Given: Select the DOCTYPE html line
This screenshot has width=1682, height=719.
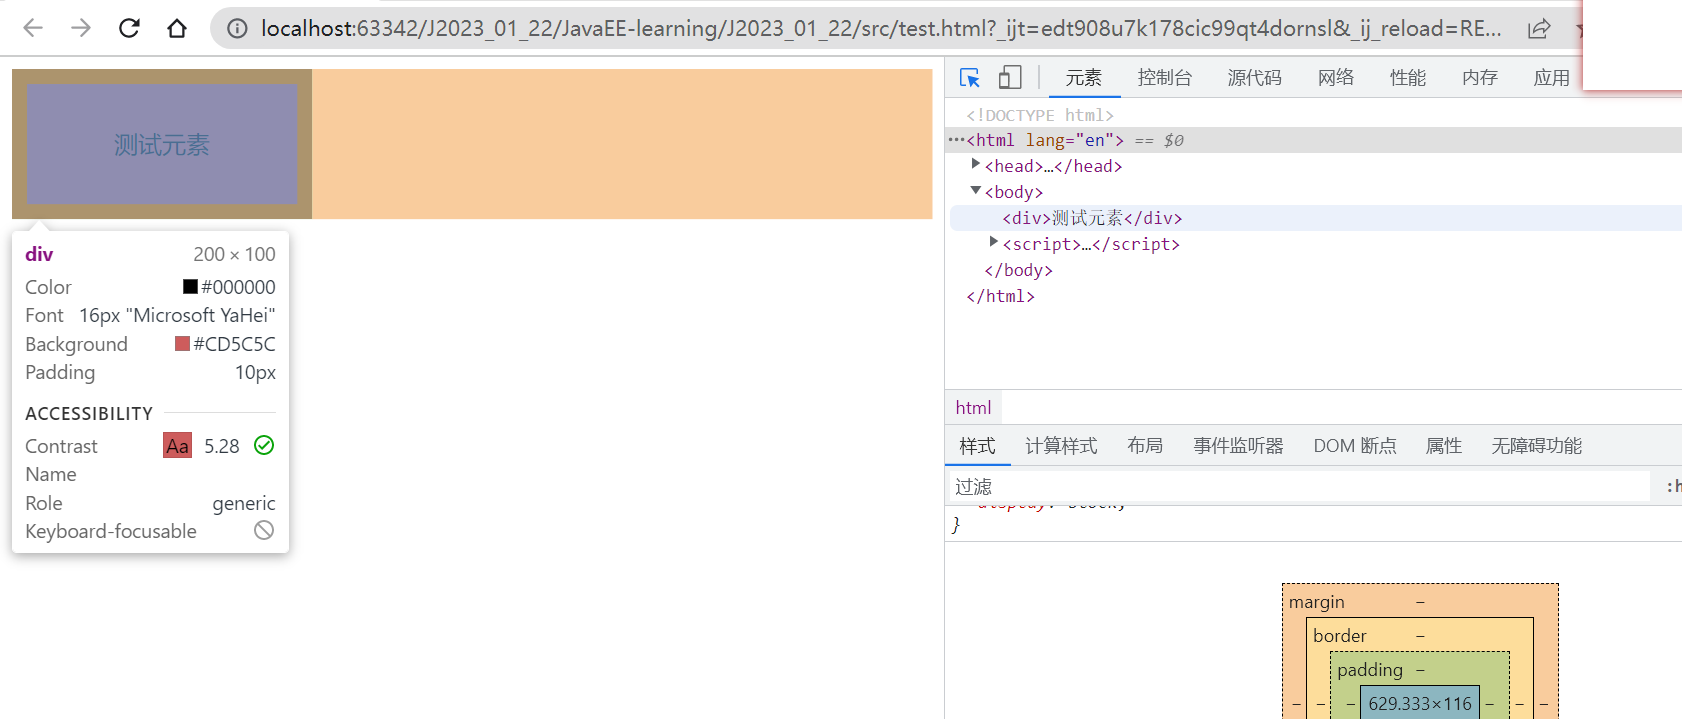Looking at the screenshot, I should (1040, 115).
